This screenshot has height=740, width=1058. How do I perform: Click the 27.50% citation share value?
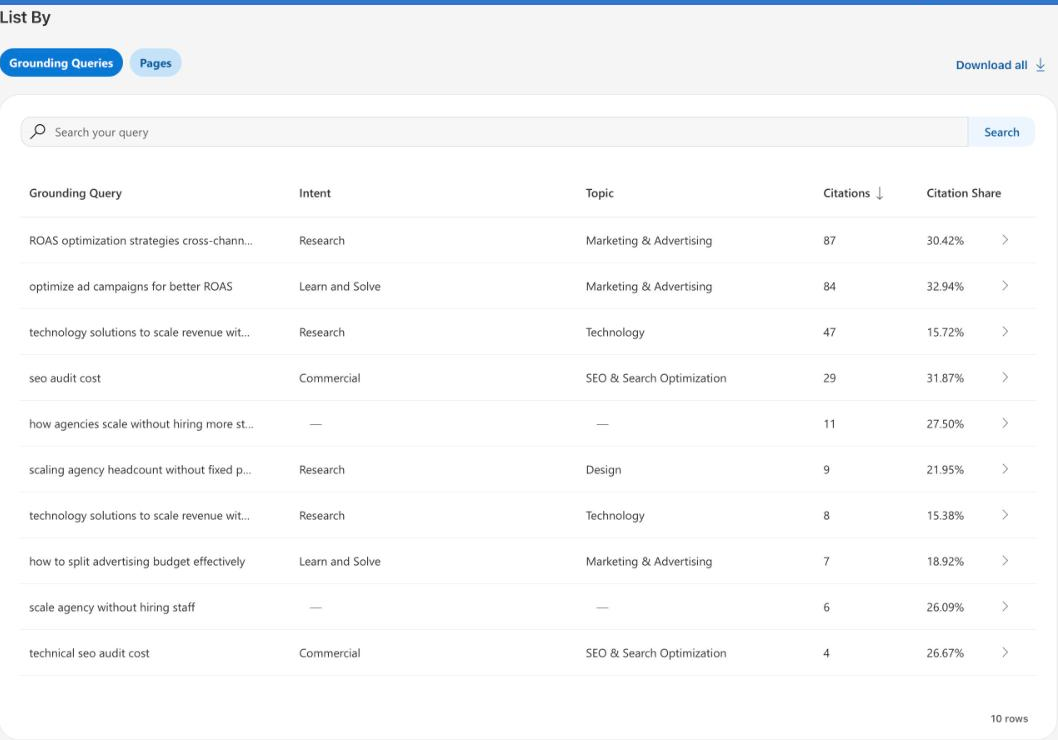coord(945,424)
